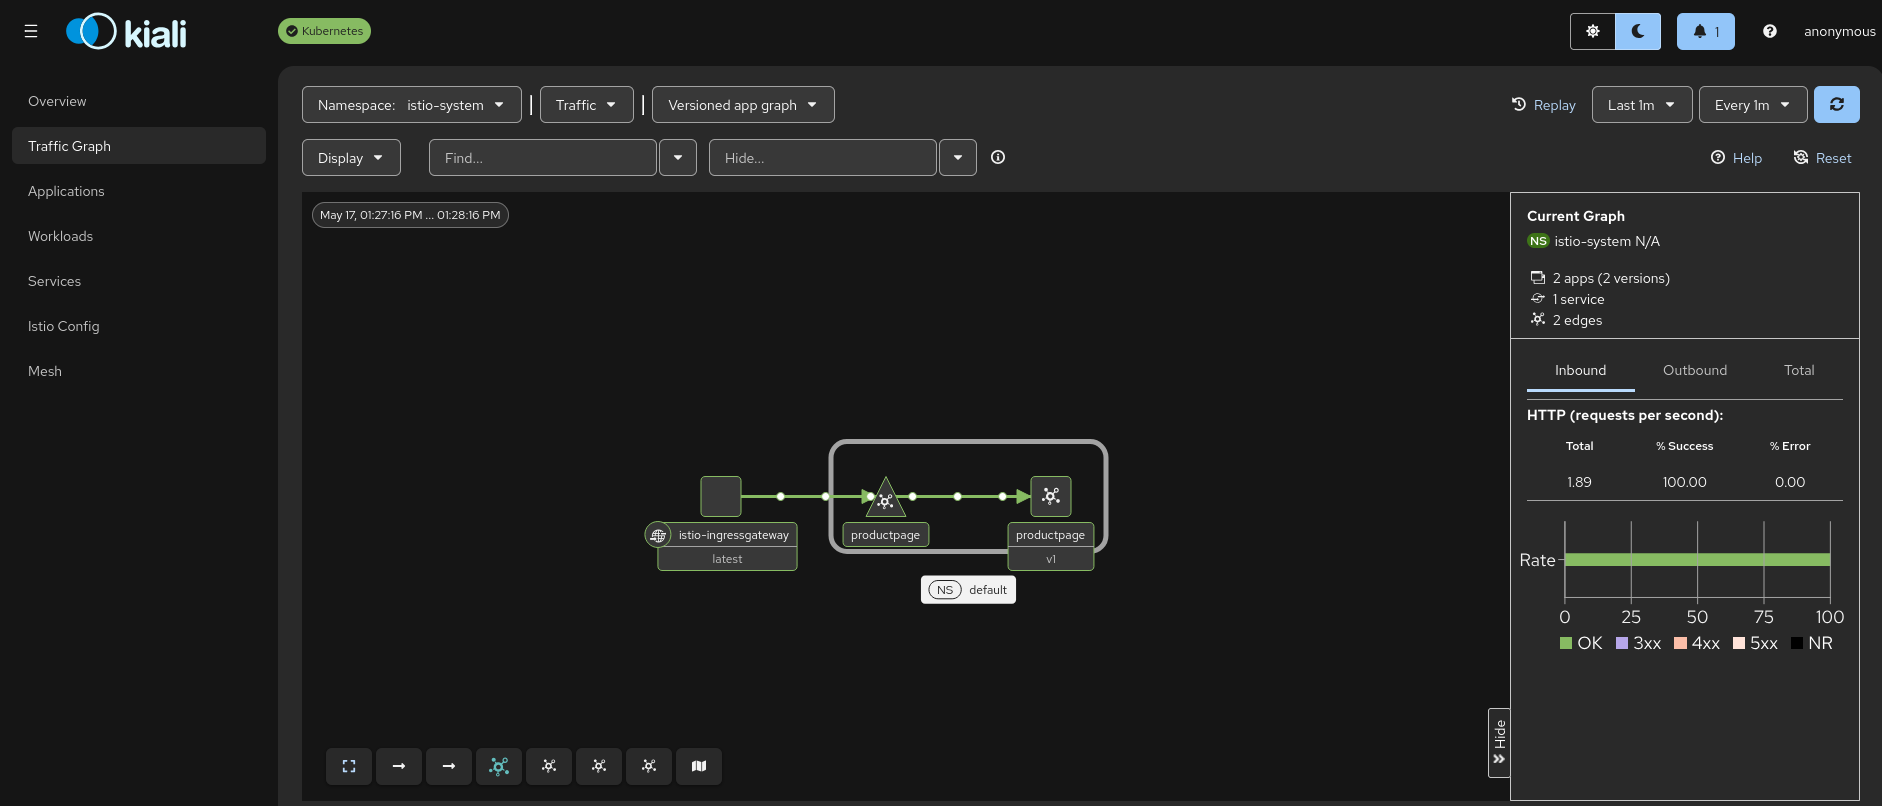Image resolution: width=1882 pixels, height=806 pixels.
Task: Toggle the graph legend map icon
Action: [699, 766]
